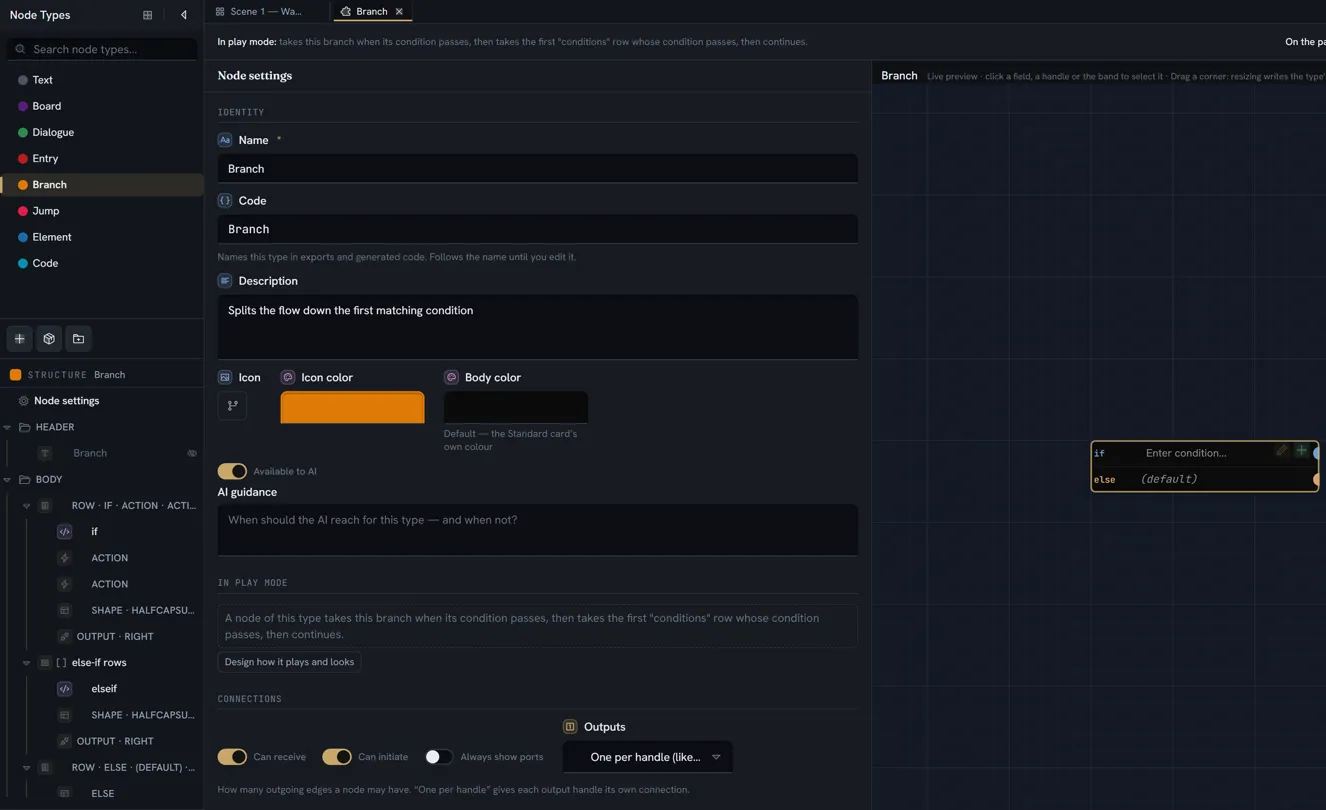
Task: Collapse the else-if rows group
Action: [27, 663]
